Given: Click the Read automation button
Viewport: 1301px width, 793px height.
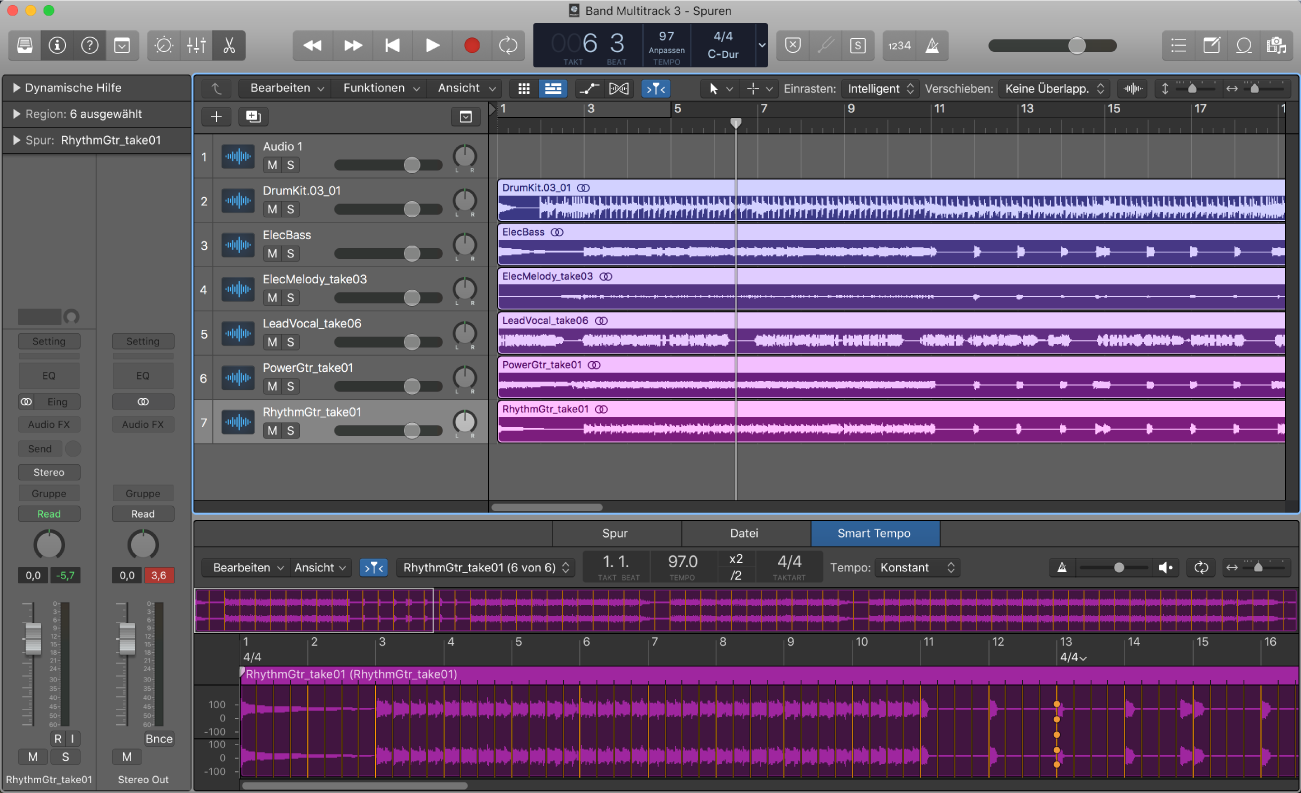Looking at the screenshot, I should pyautogui.click(x=48, y=513).
